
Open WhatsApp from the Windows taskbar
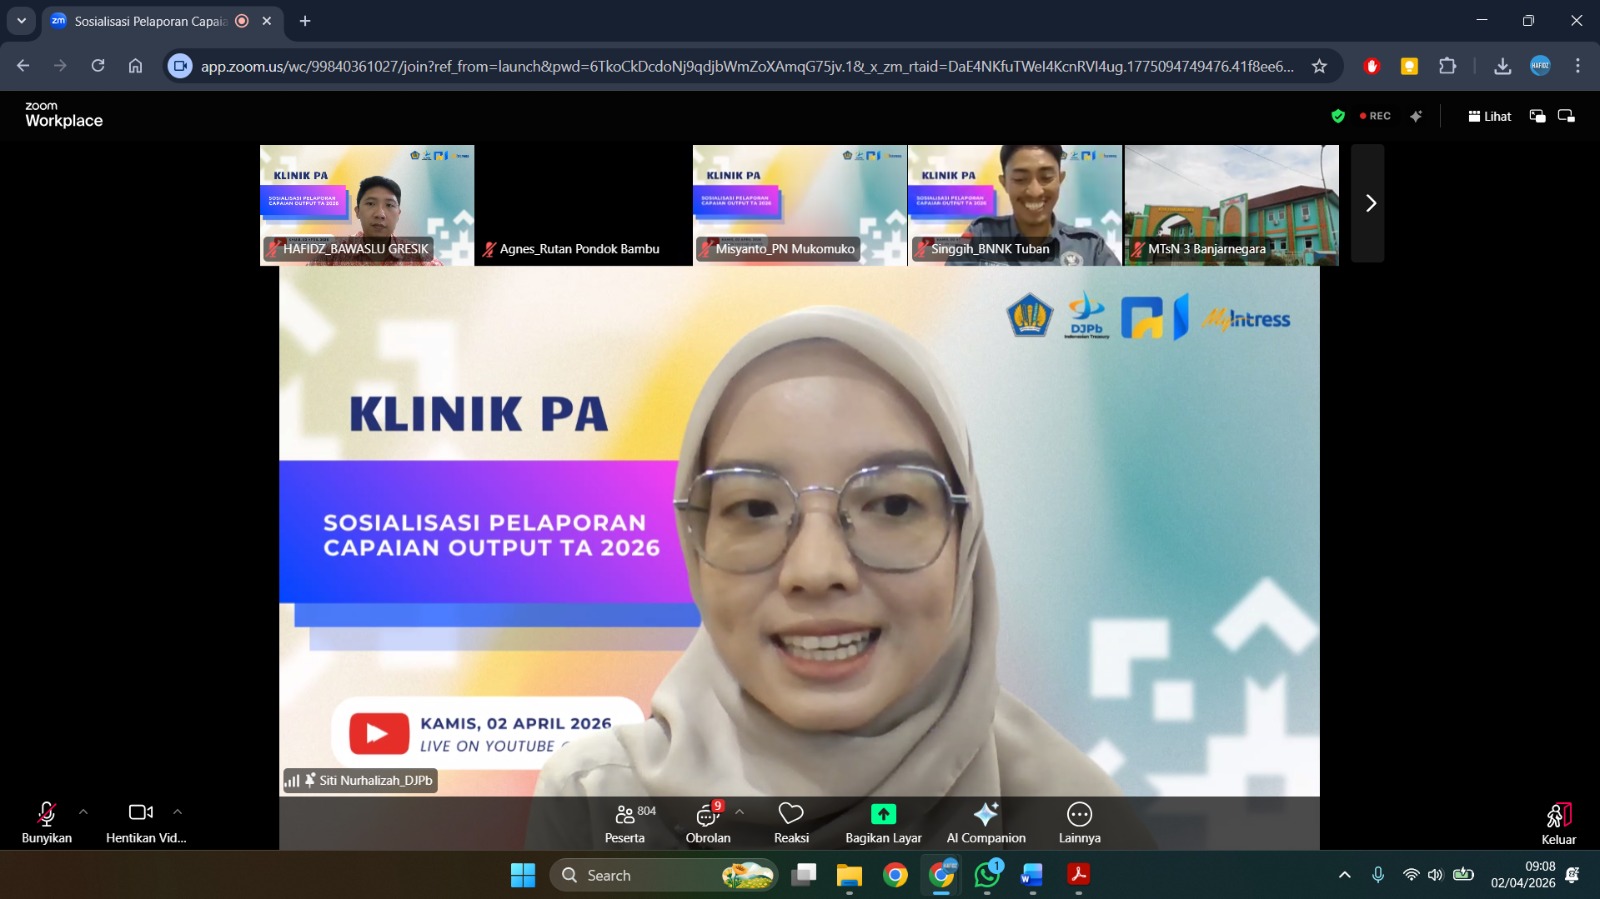tap(987, 875)
